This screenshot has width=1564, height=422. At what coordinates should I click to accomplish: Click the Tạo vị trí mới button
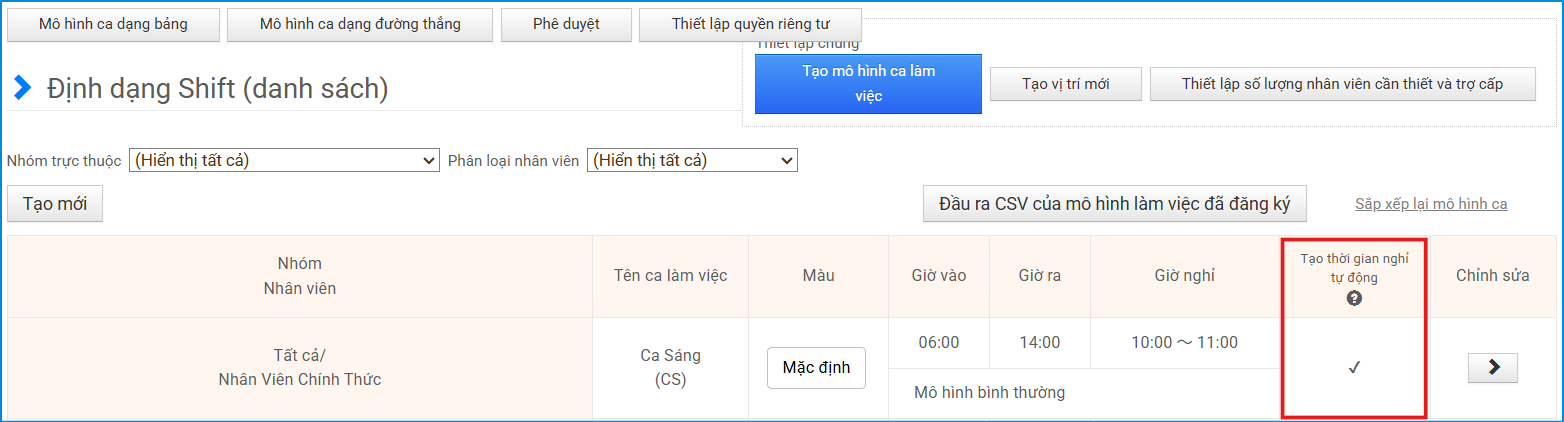pyautogui.click(x=1065, y=85)
